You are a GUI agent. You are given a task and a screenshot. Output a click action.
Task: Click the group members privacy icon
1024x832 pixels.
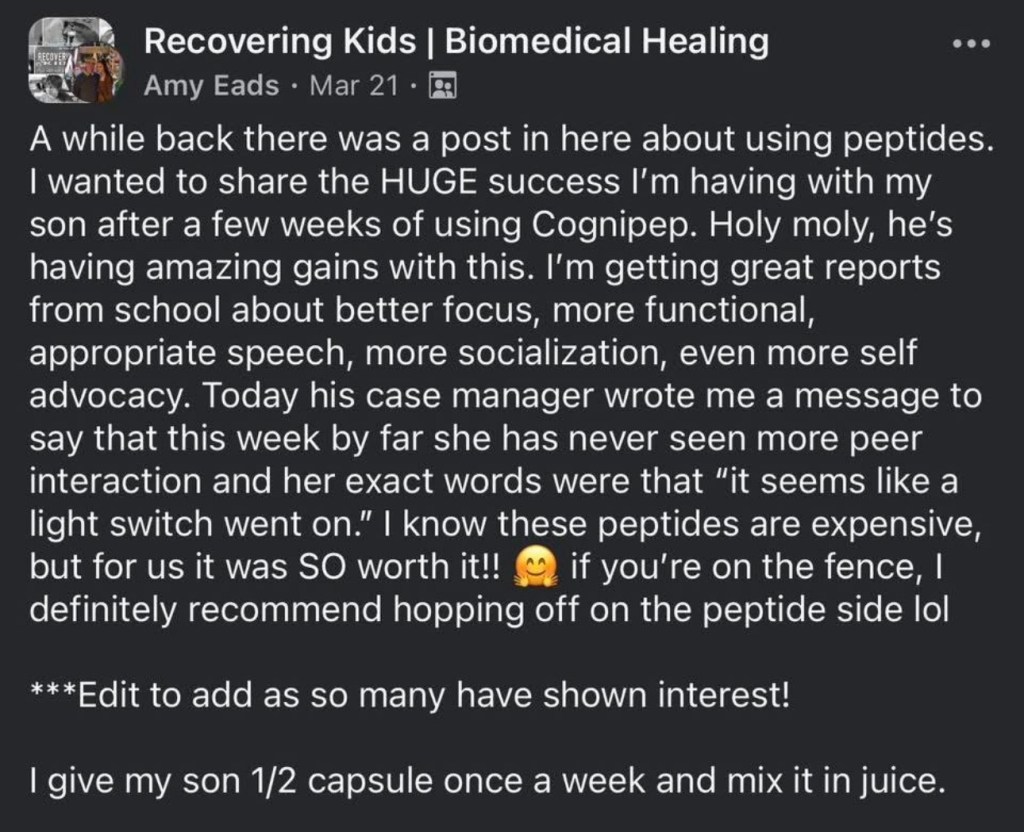point(442,86)
